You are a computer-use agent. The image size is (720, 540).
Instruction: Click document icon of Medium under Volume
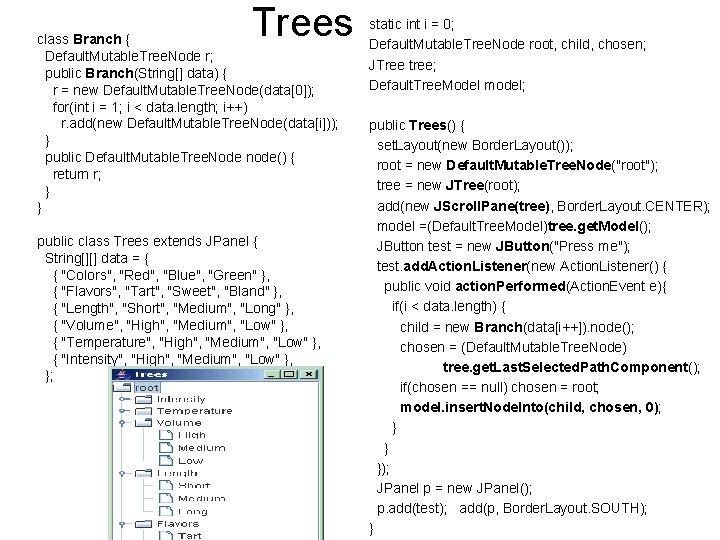click(x=166, y=447)
